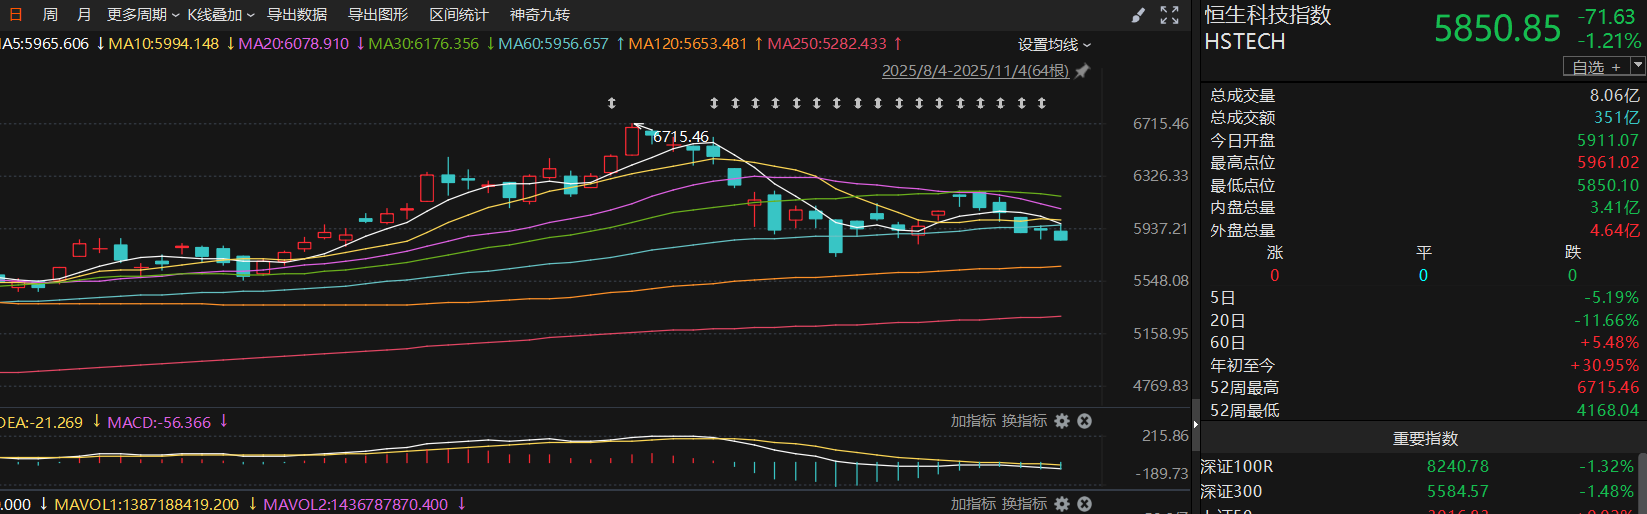Click the 内盘总量 3.41亿 row
The width and height of the screenshot is (1647, 514).
[1424, 208]
